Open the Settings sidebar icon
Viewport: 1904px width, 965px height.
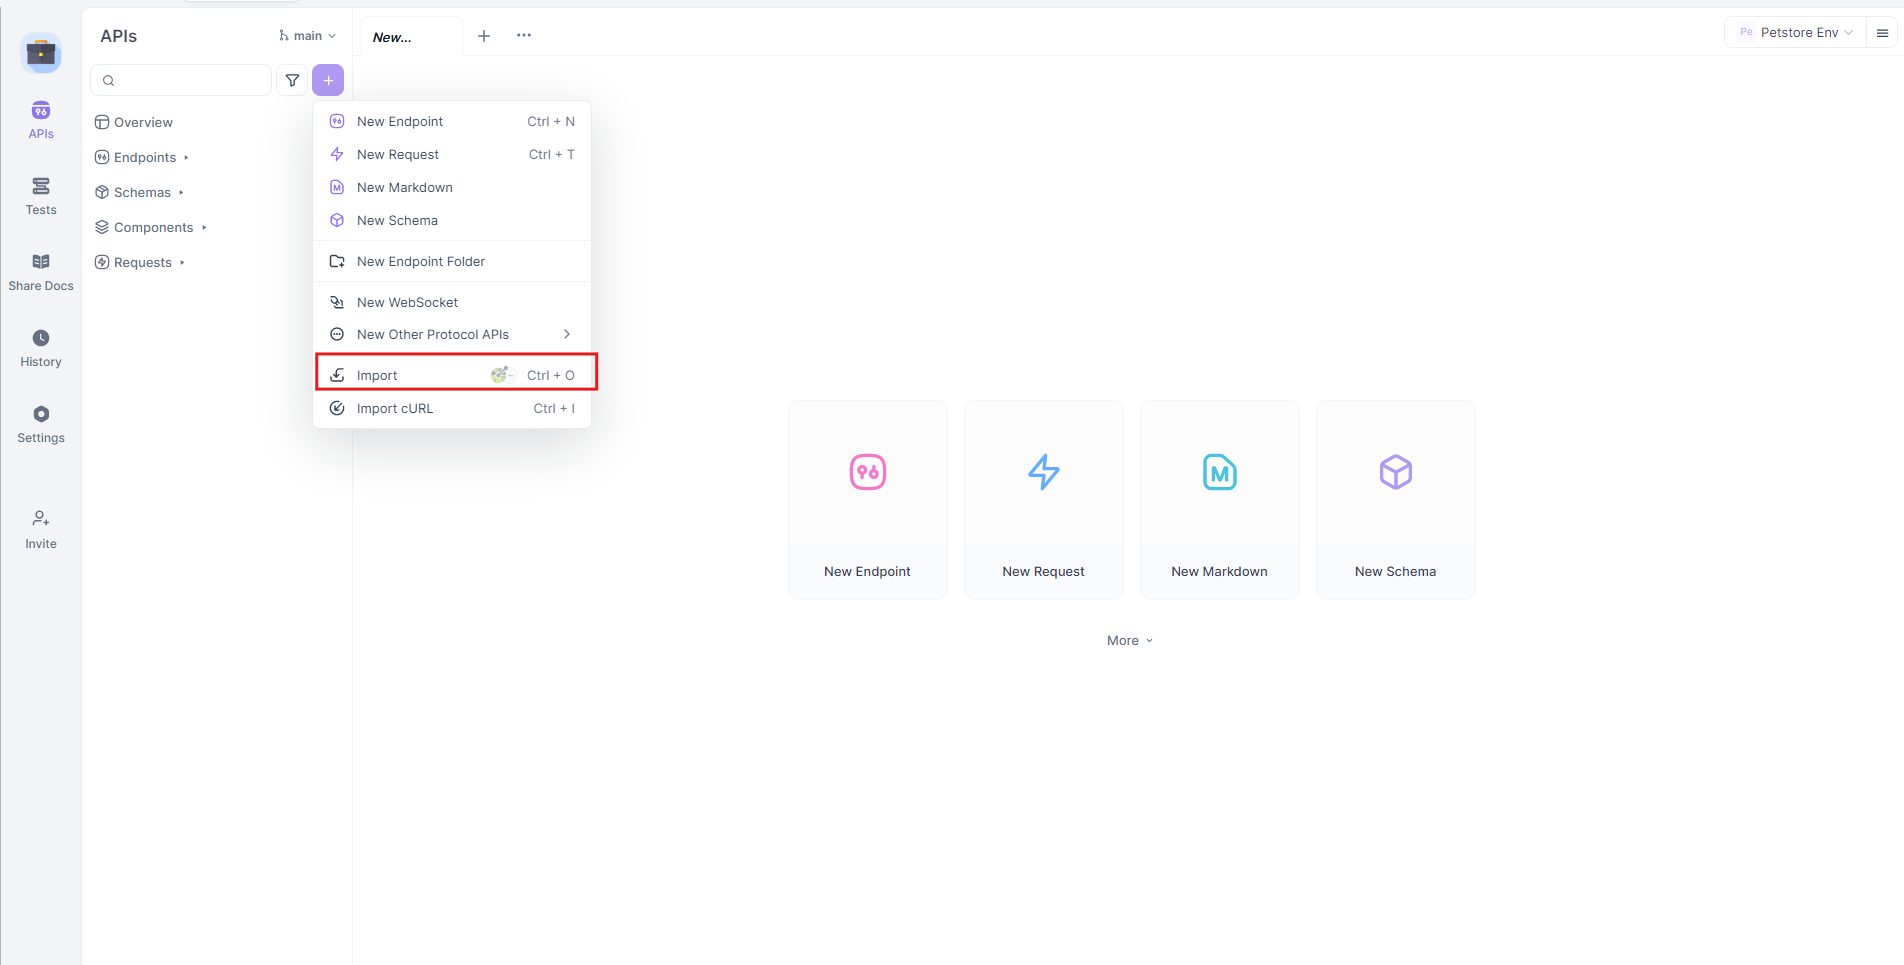click(41, 414)
